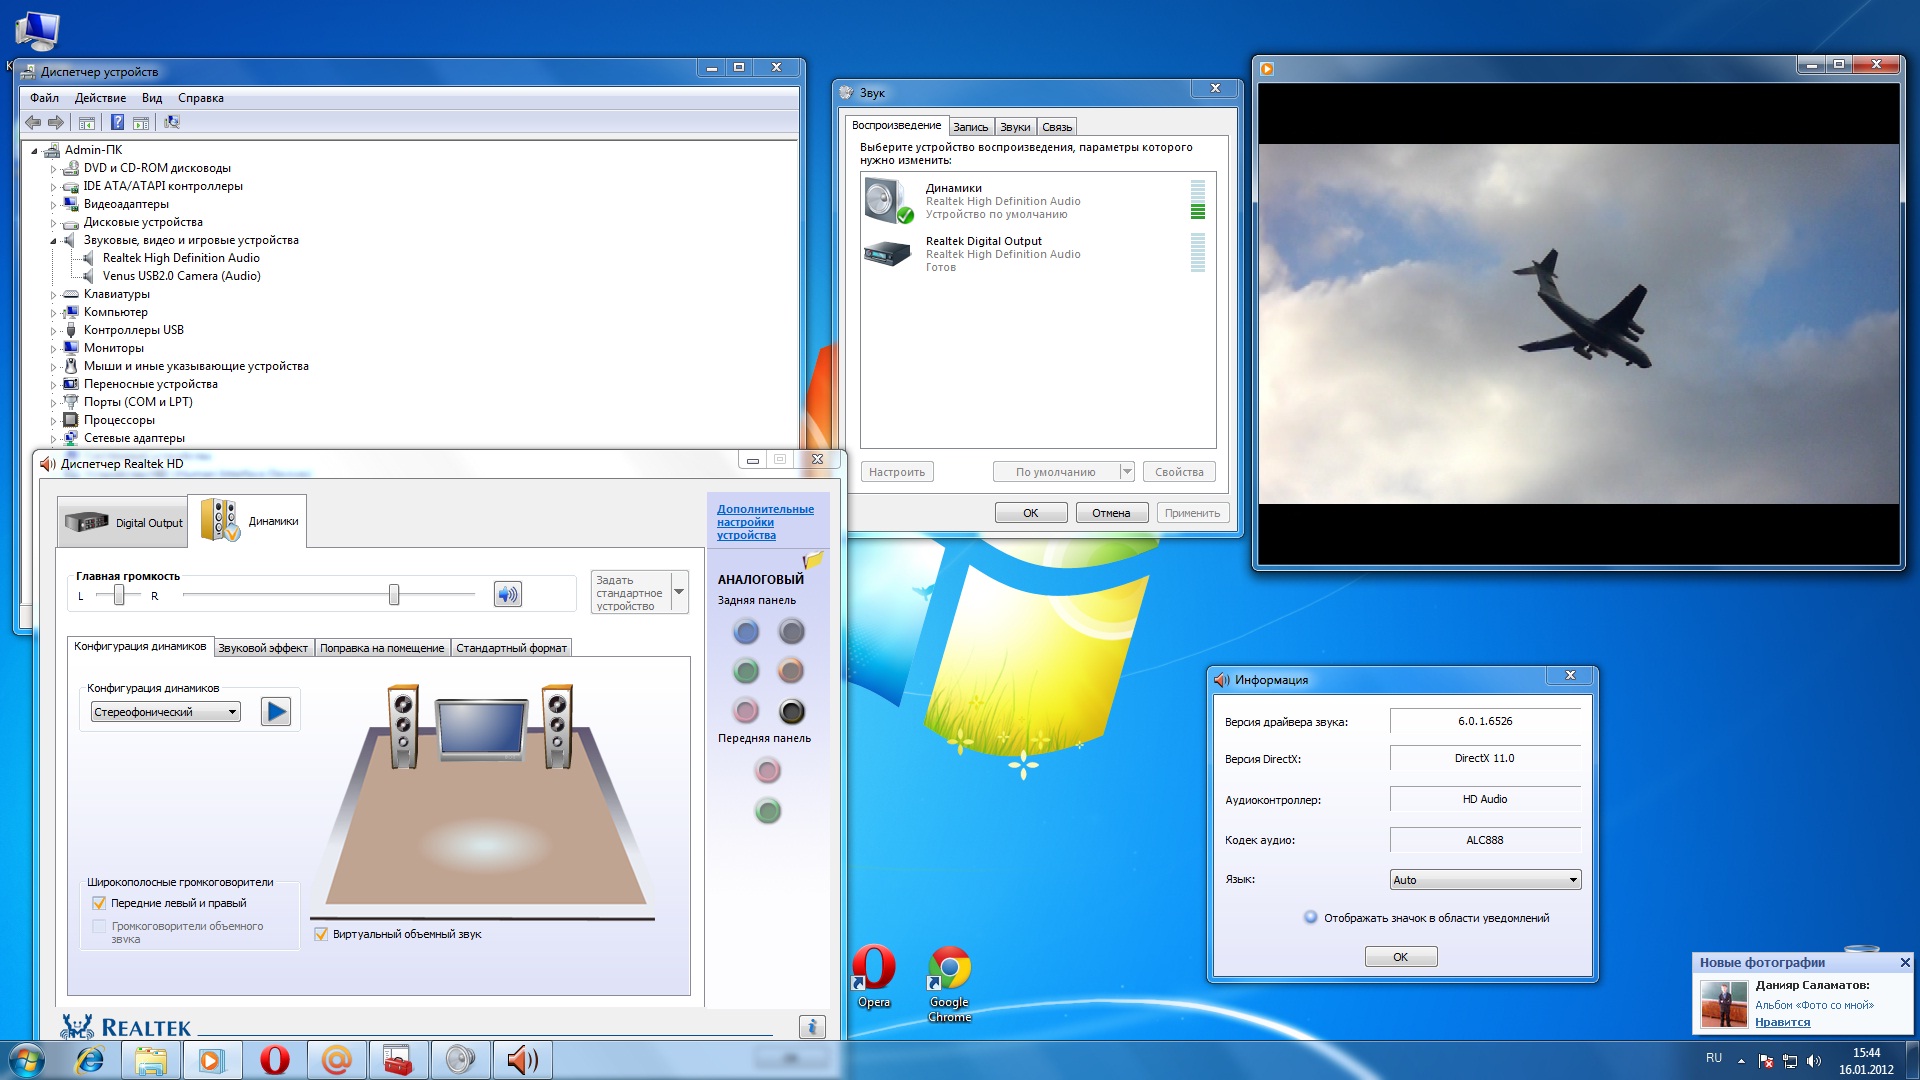Viewport: 1920px width, 1080px height.
Task: Uncheck 'Передние левый и правый' checkbox
Action: (x=99, y=903)
